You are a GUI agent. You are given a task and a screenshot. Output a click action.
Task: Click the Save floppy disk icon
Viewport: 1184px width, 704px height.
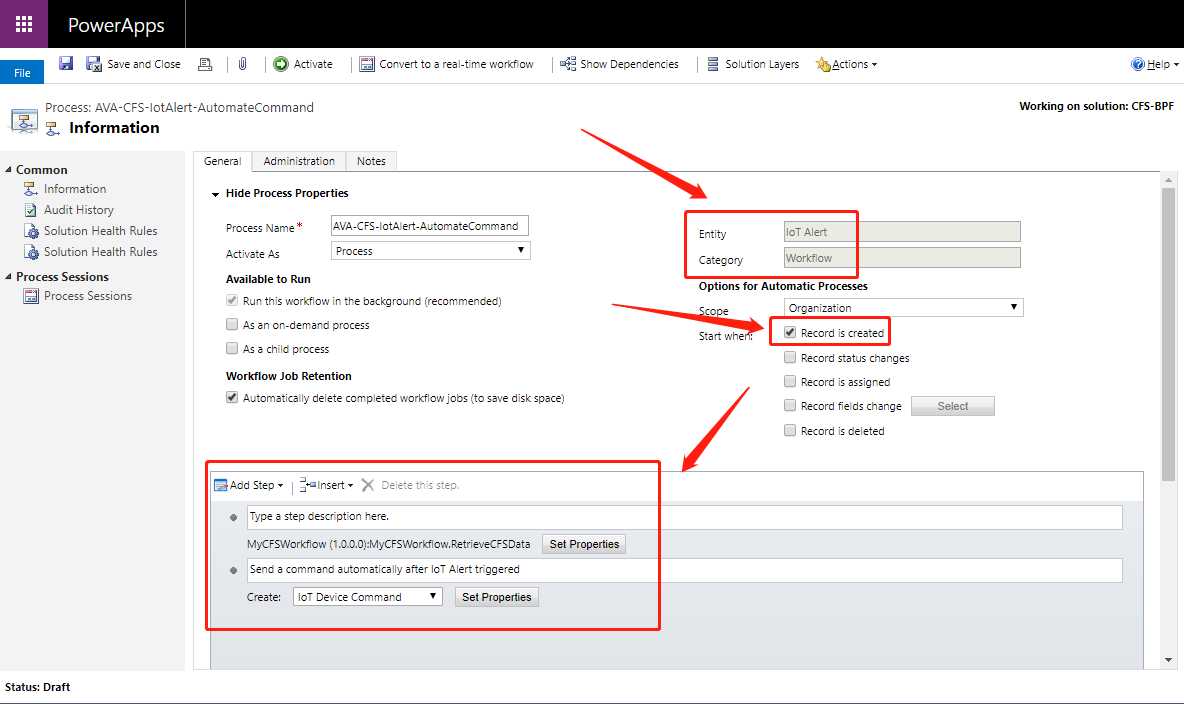pyautogui.click(x=66, y=63)
